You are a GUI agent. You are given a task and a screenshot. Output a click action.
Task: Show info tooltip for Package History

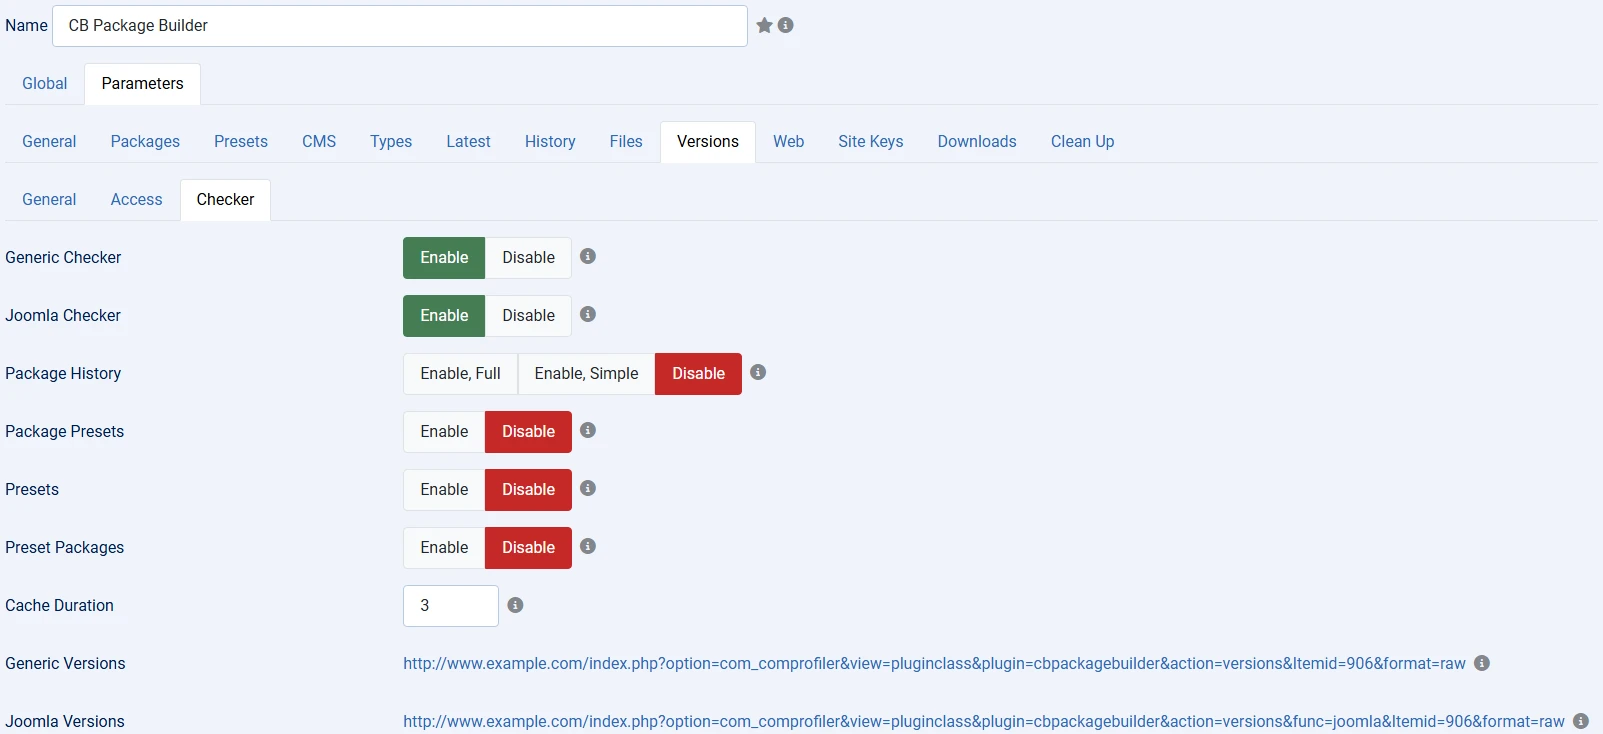coord(758,372)
